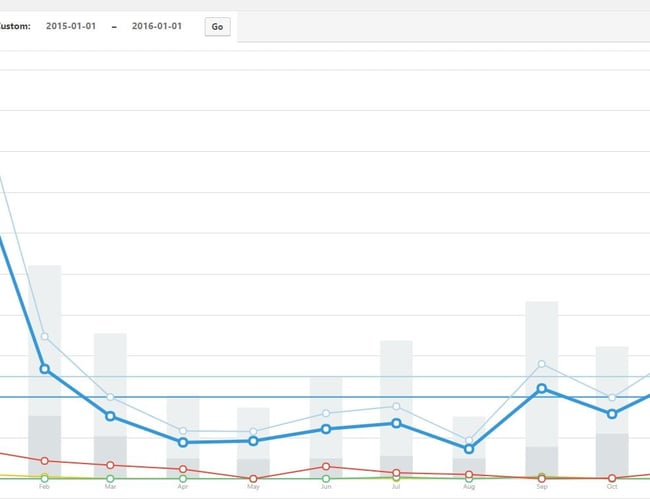Select thick blue line point for May
The width and height of the screenshot is (650, 500).
pyautogui.click(x=254, y=441)
